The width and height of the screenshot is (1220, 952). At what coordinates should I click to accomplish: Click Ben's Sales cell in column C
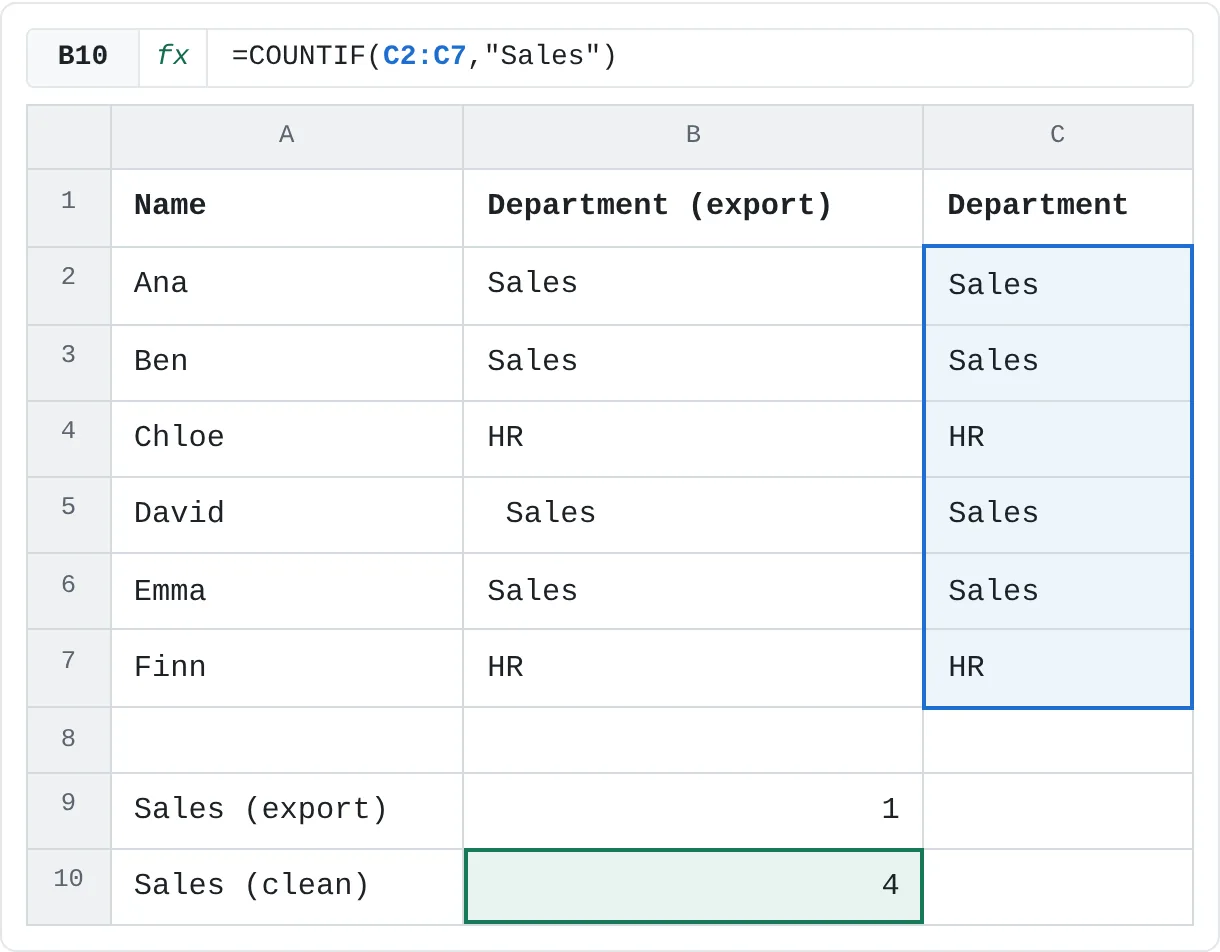pyautogui.click(x=1058, y=362)
